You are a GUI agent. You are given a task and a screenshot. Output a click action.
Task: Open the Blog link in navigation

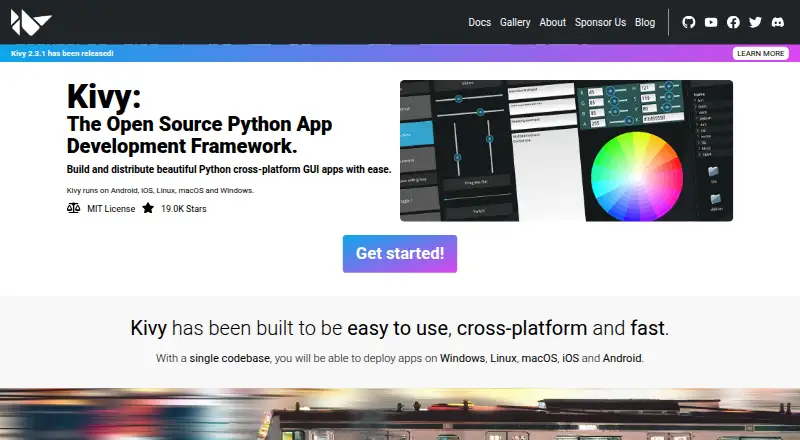pos(645,22)
